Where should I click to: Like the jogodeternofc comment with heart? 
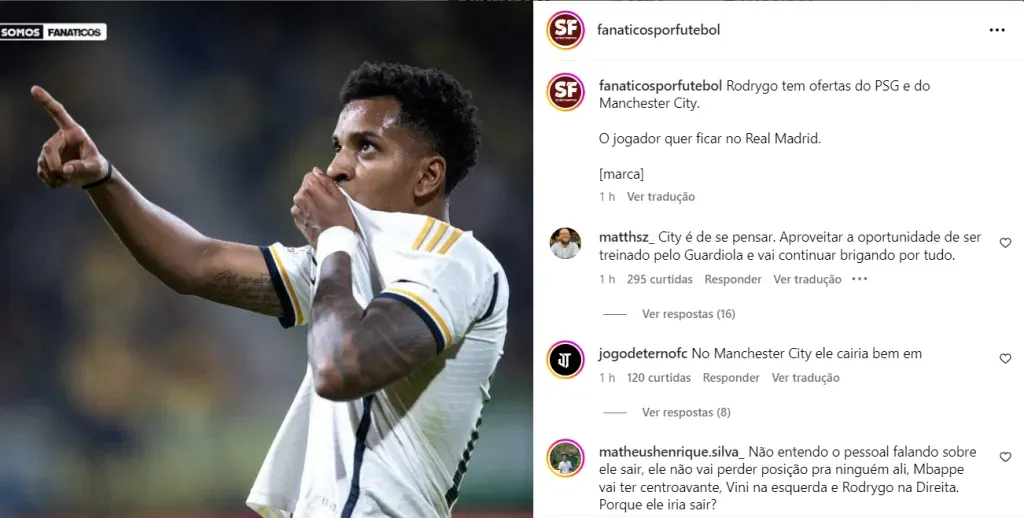[x=1005, y=359]
